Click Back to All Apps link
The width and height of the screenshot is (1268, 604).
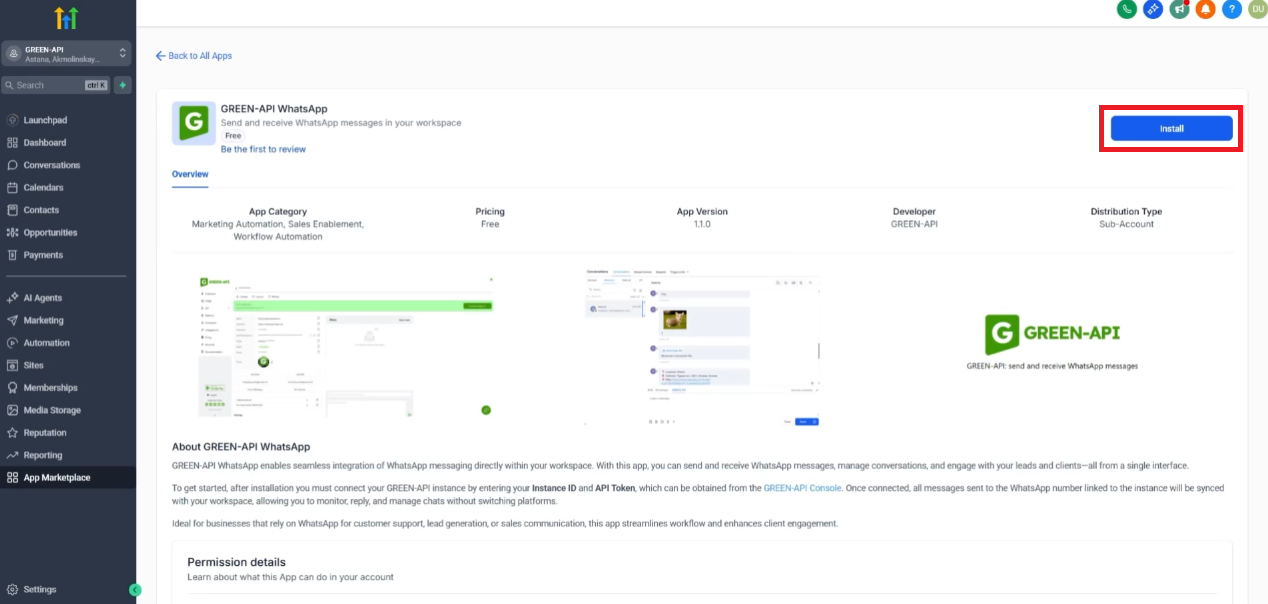[194, 56]
